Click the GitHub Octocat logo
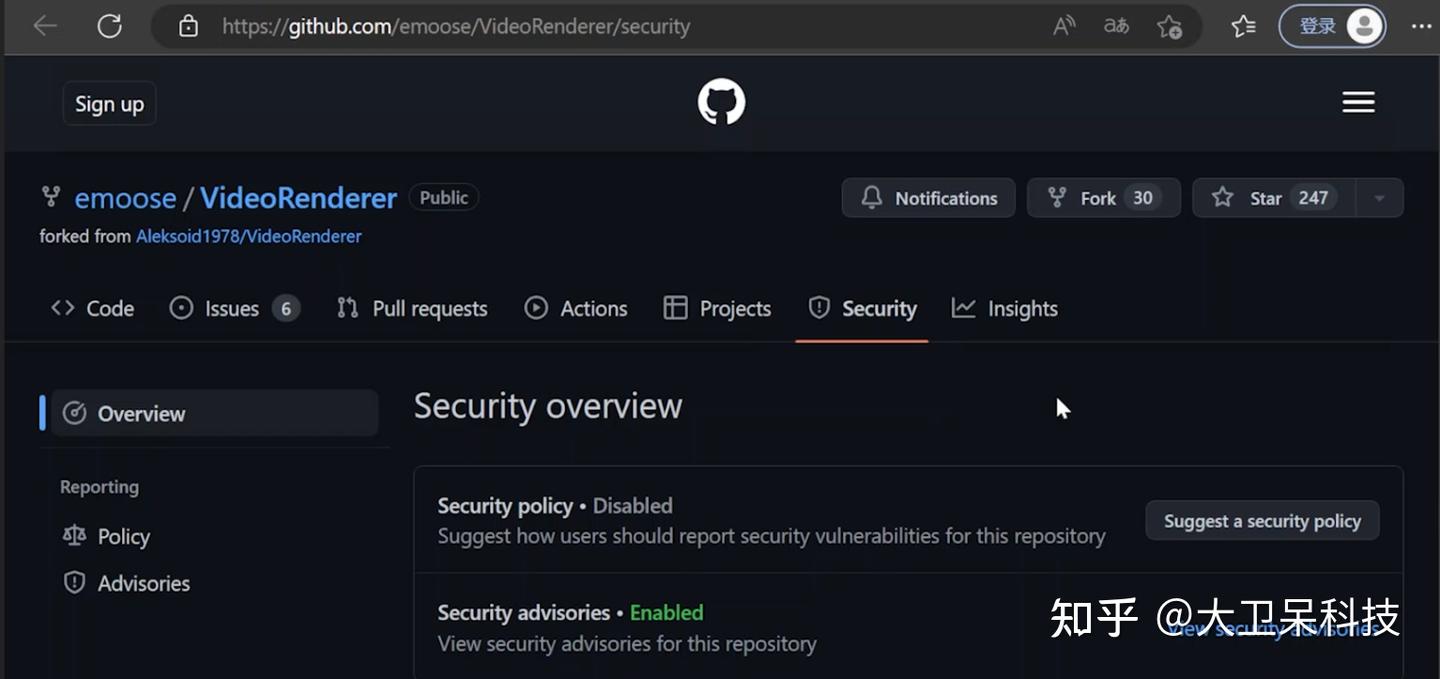Viewport: 1440px width, 679px height. [x=721, y=102]
